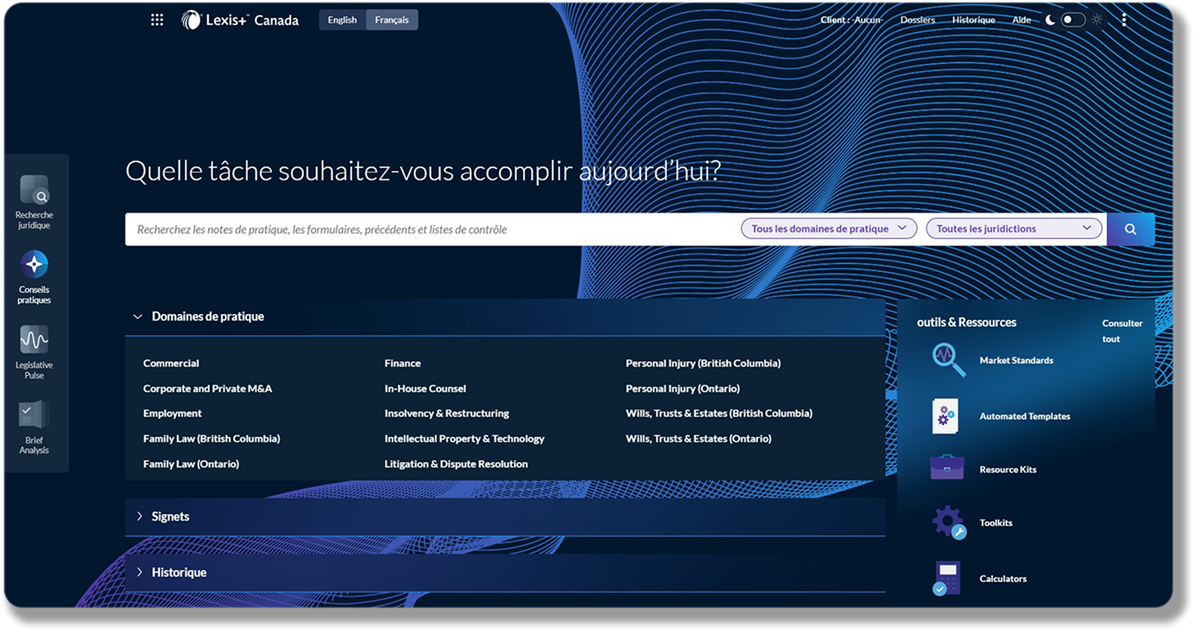Image resolution: width=1200 pixels, height=635 pixels.
Task: Open Historique in the top navigation
Action: pyautogui.click(x=973, y=20)
